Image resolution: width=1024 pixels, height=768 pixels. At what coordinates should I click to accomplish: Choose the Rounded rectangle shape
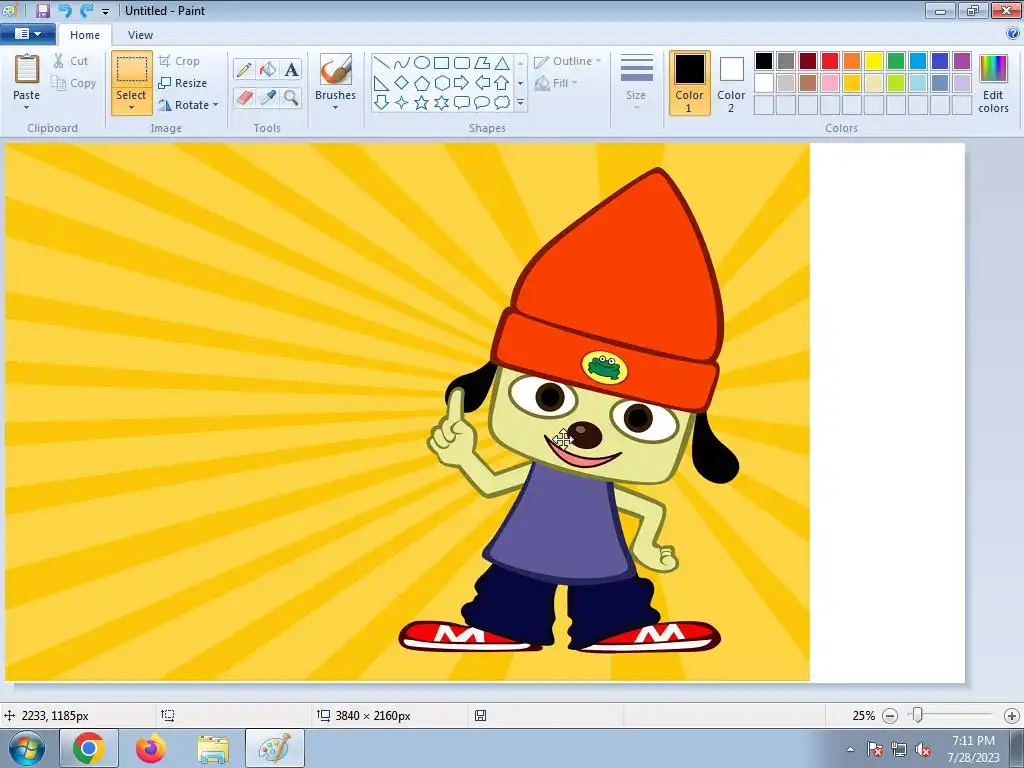pyautogui.click(x=462, y=63)
